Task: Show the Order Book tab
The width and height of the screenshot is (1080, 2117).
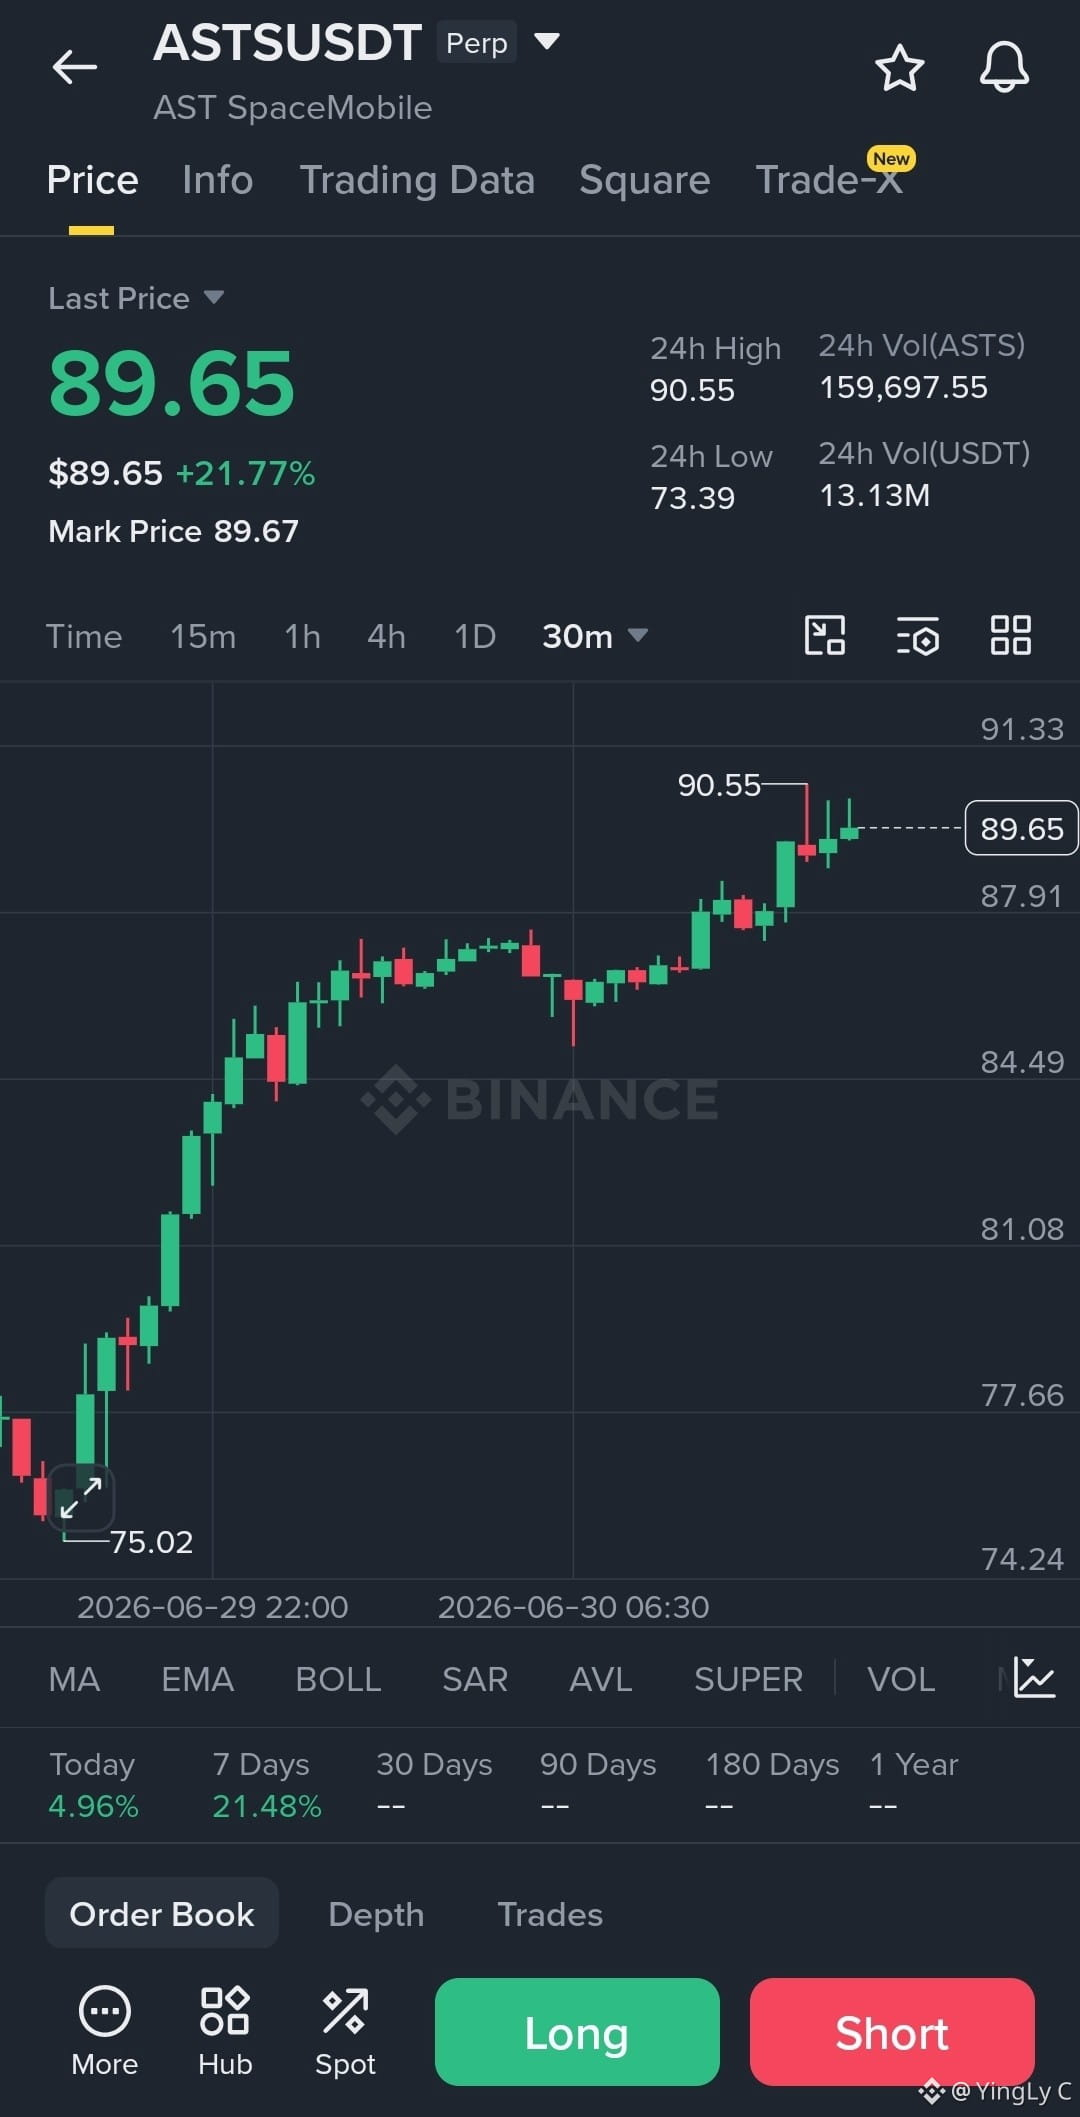Action: pyautogui.click(x=162, y=1913)
